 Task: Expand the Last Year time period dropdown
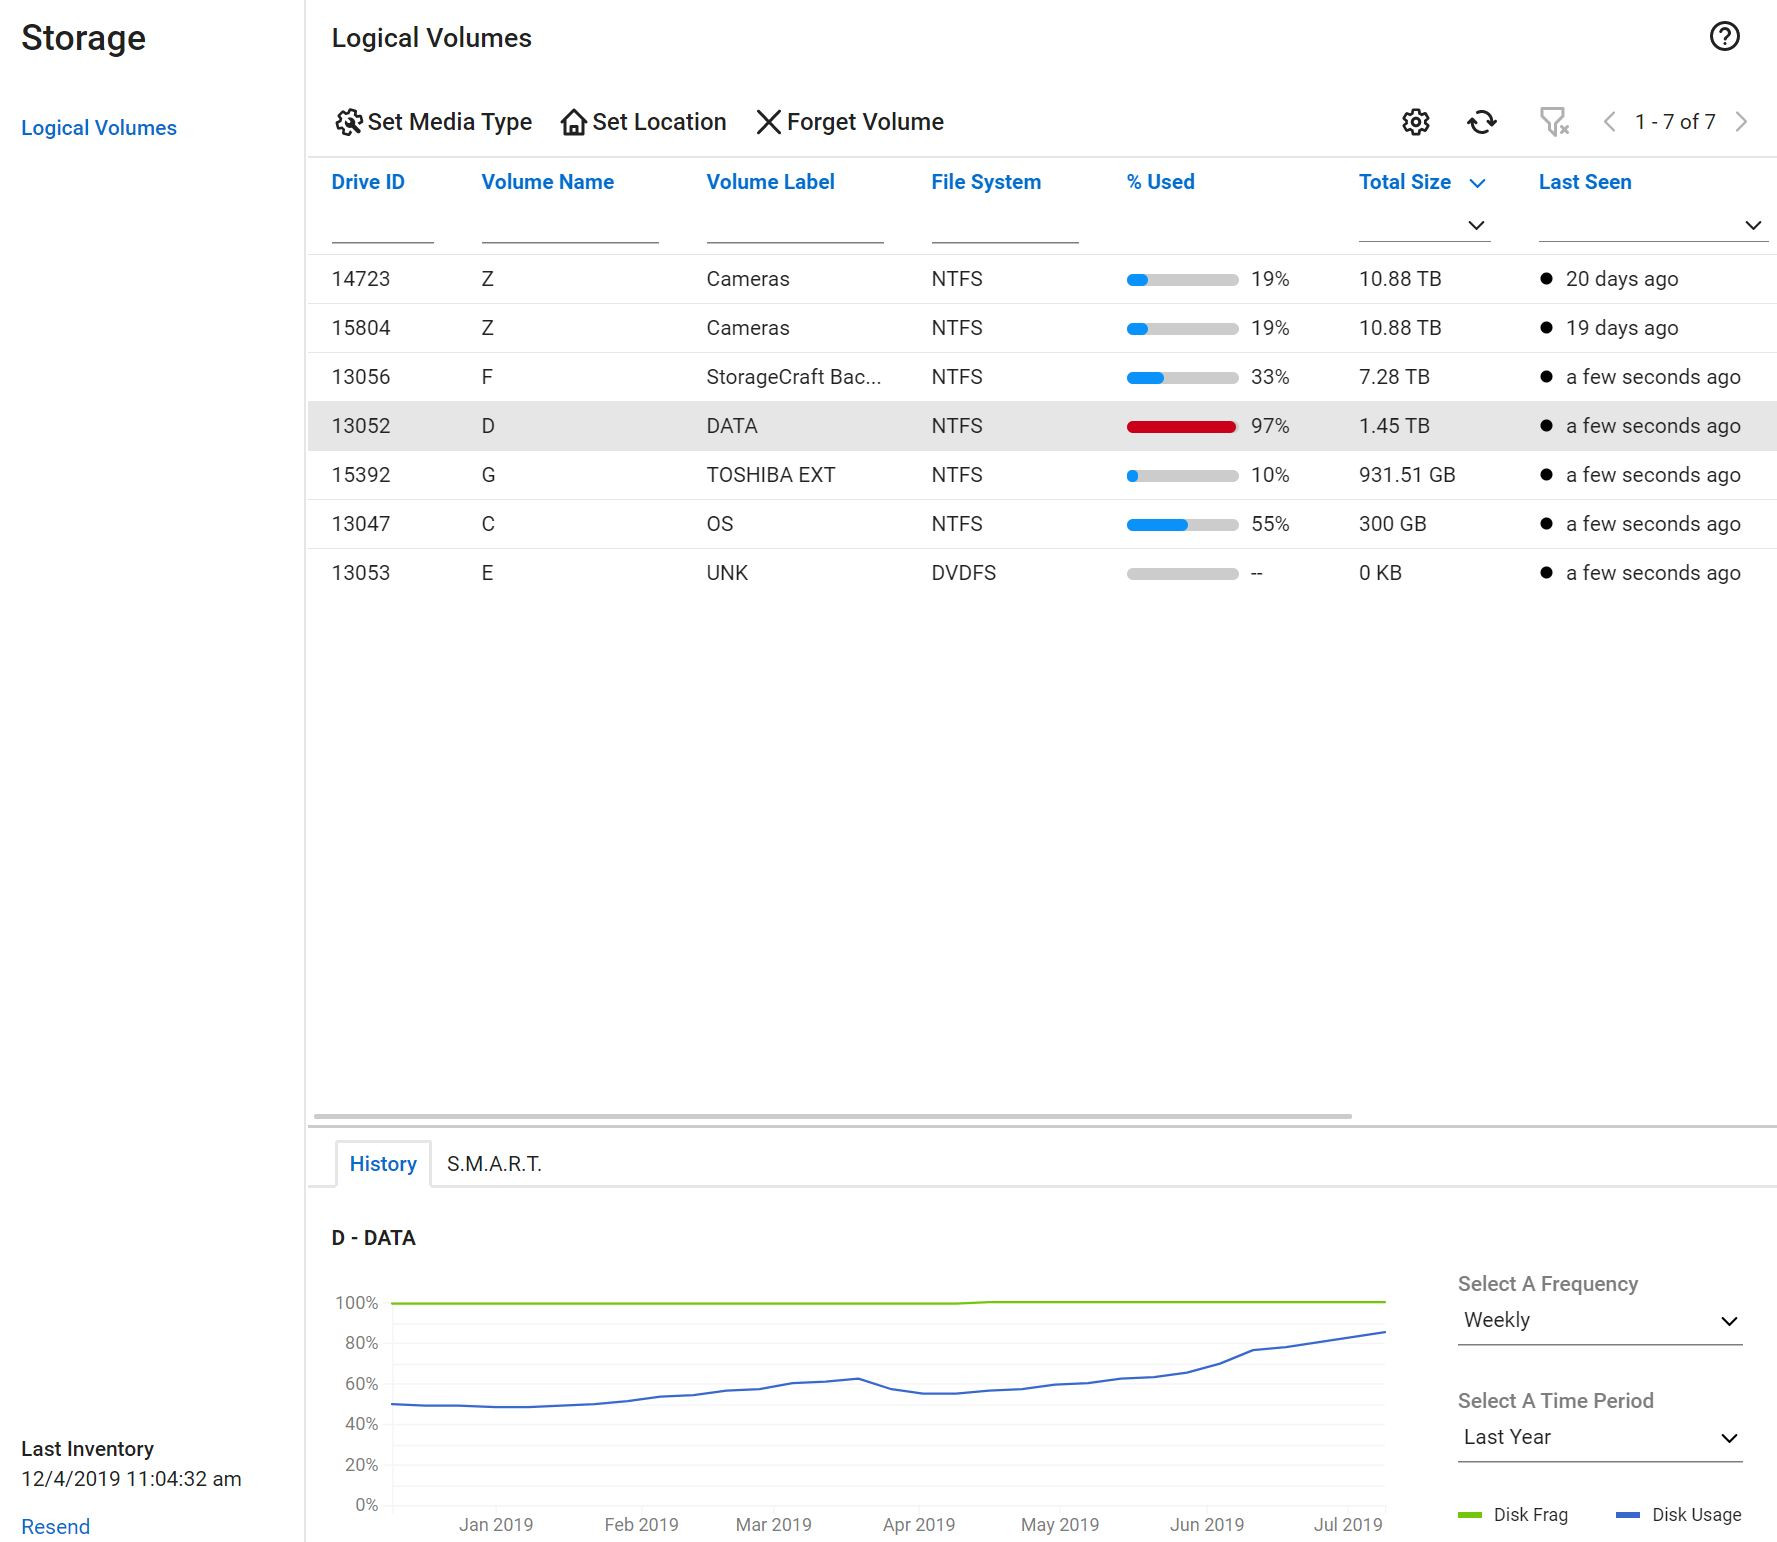coord(1599,1437)
